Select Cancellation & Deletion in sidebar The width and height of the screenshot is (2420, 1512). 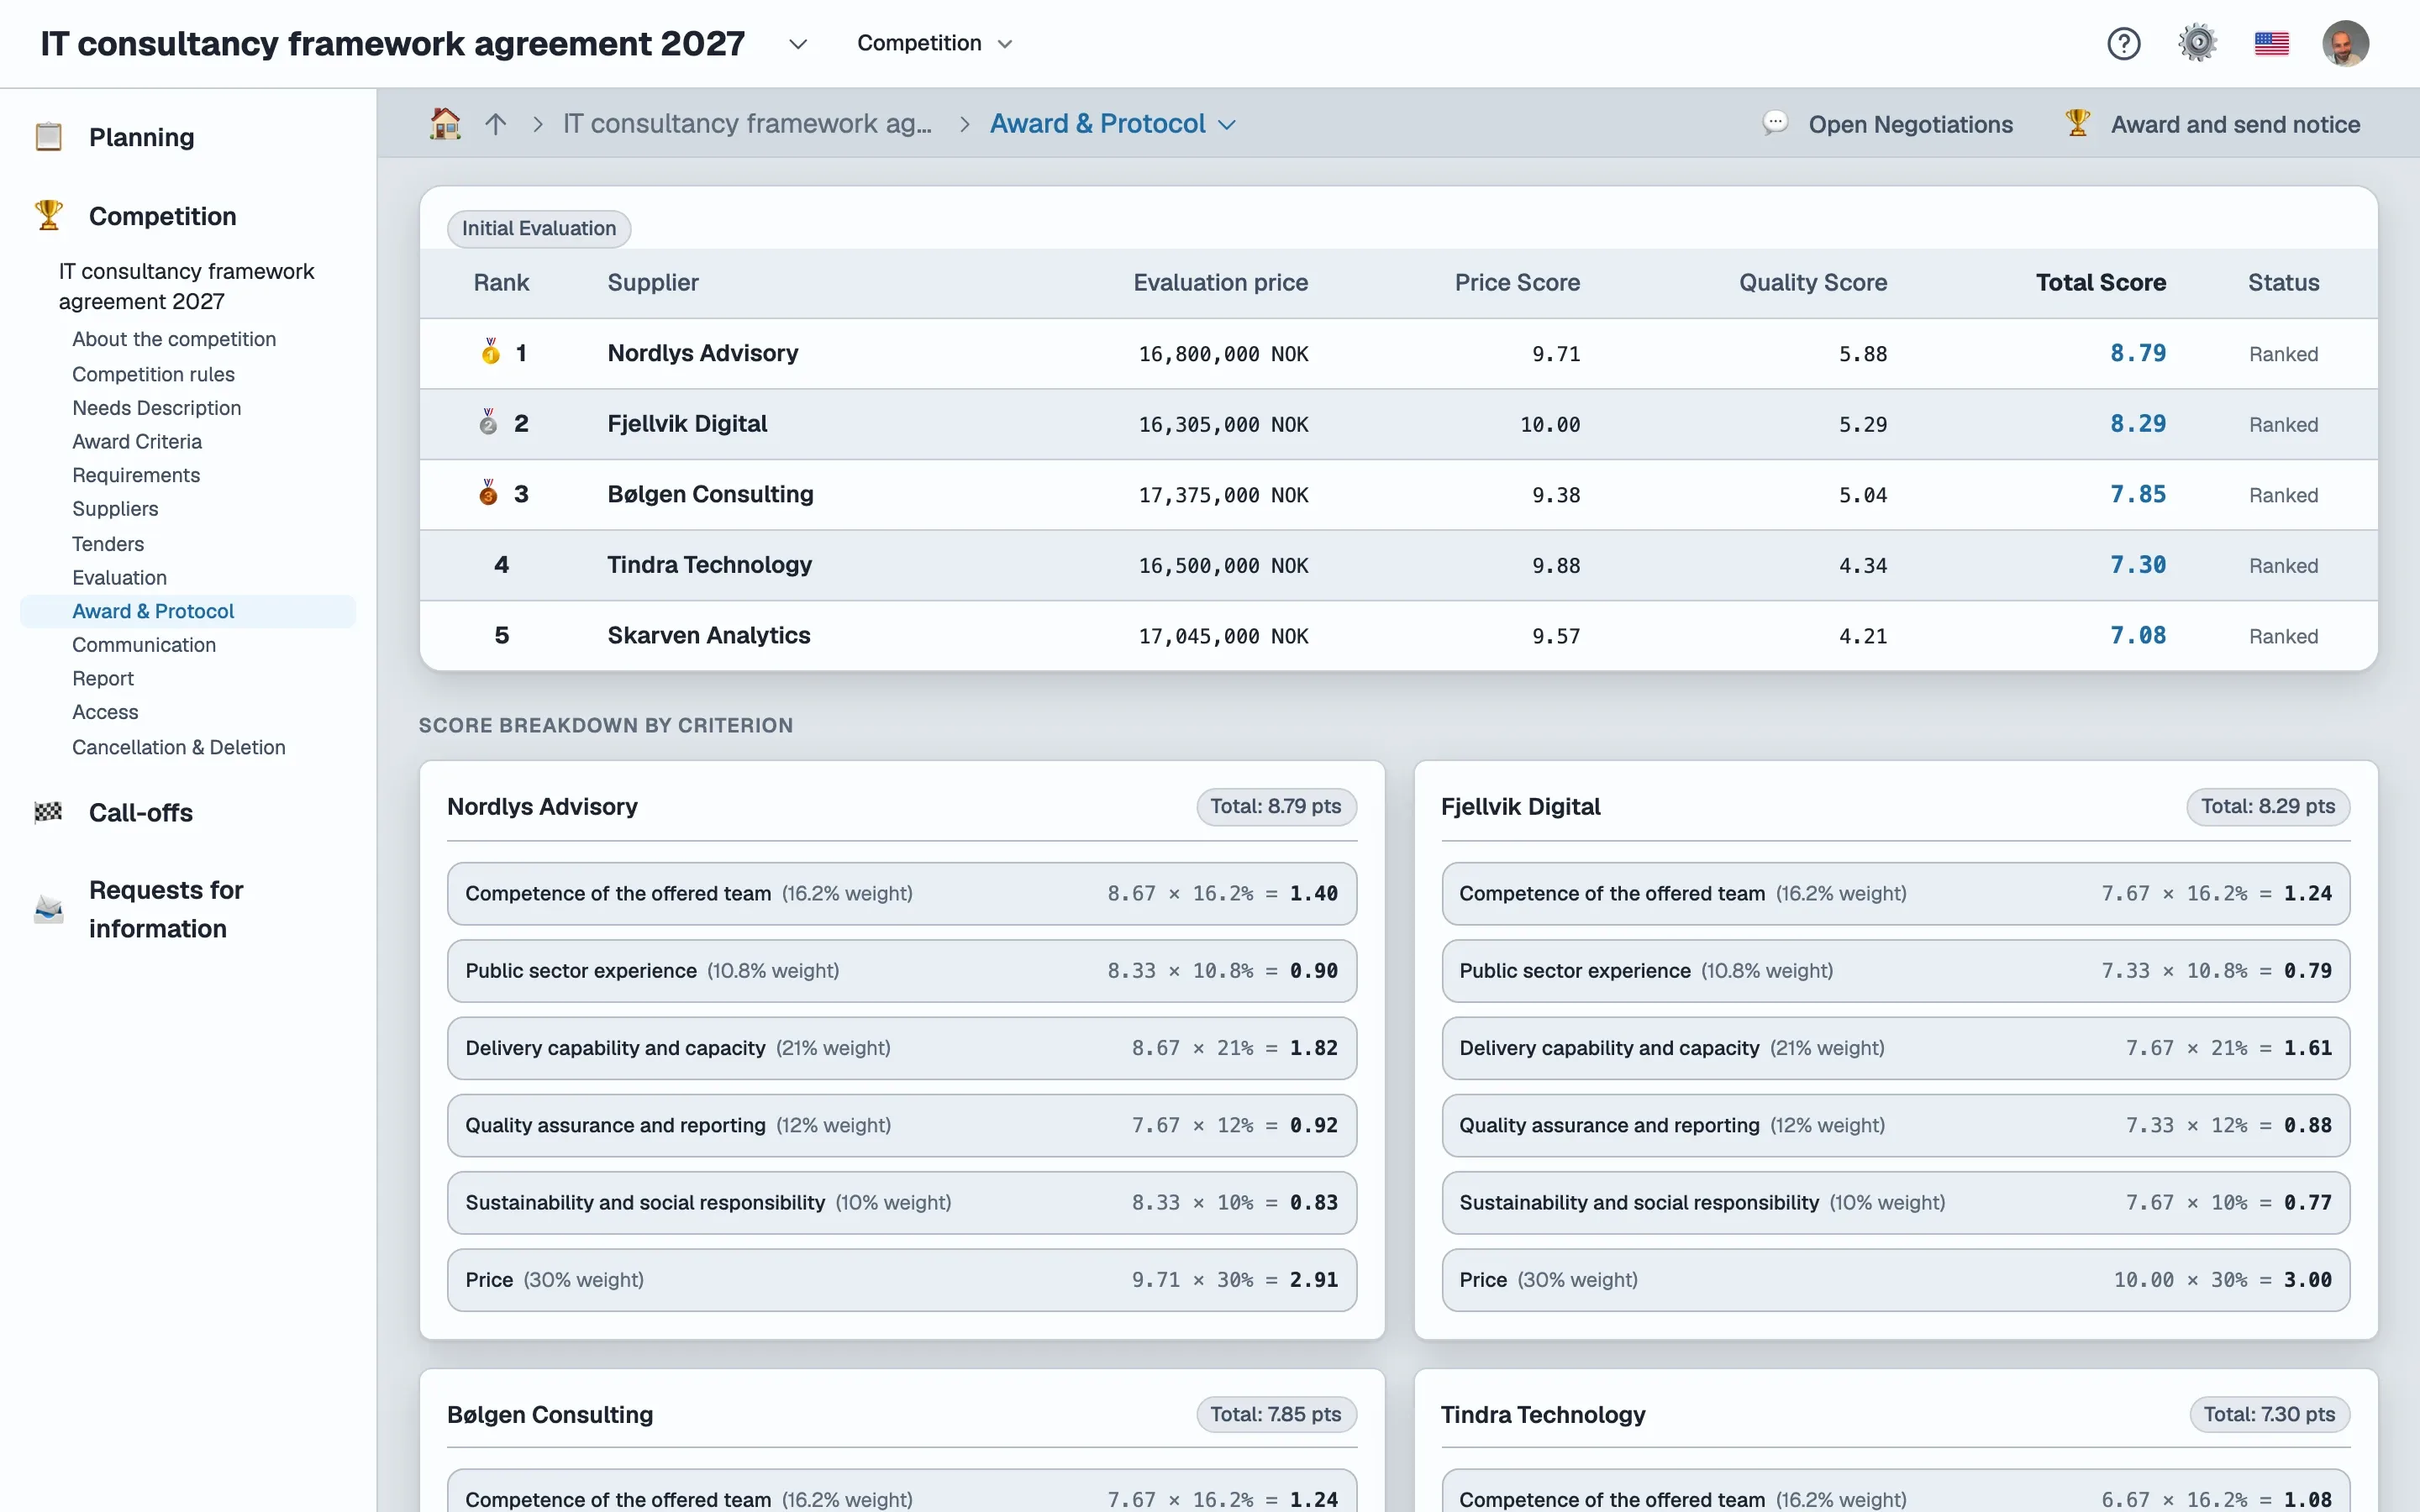click(179, 747)
